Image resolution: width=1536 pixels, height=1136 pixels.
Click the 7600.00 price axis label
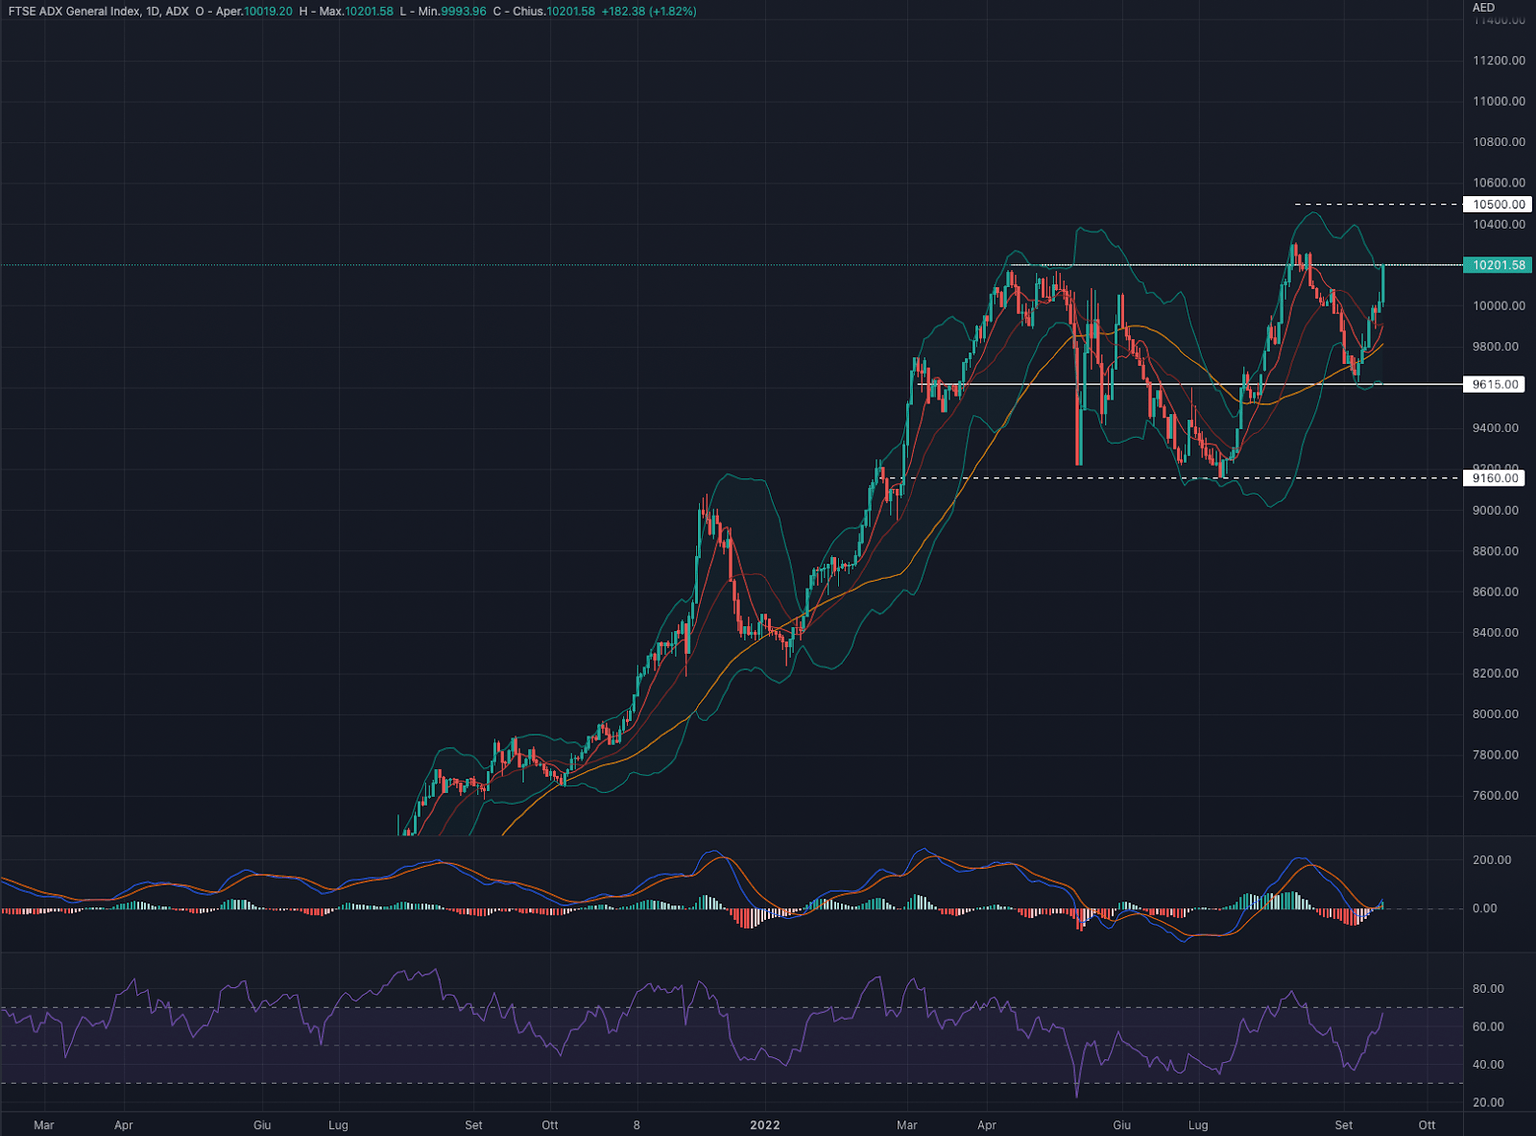(x=1496, y=796)
